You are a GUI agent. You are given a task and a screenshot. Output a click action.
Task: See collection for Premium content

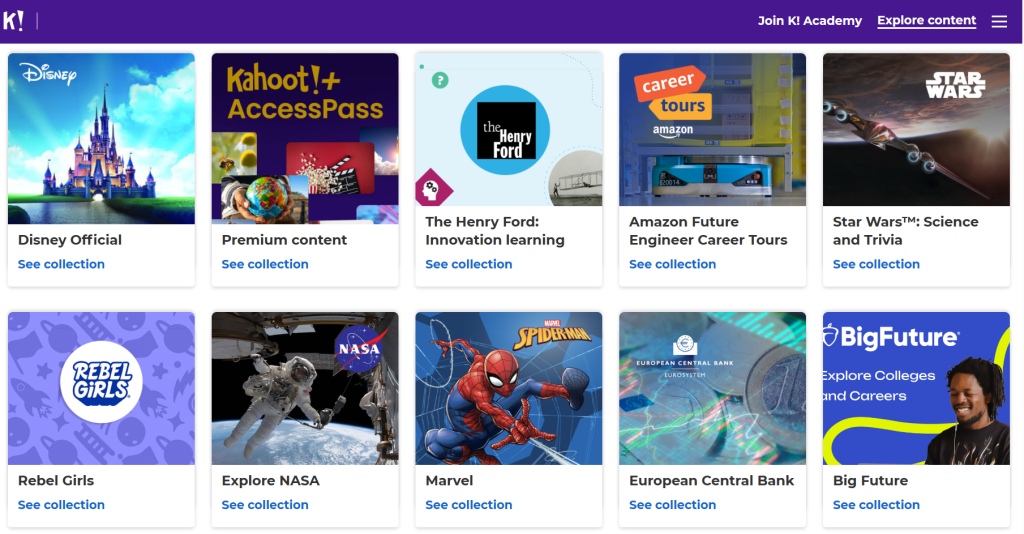coord(265,264)
